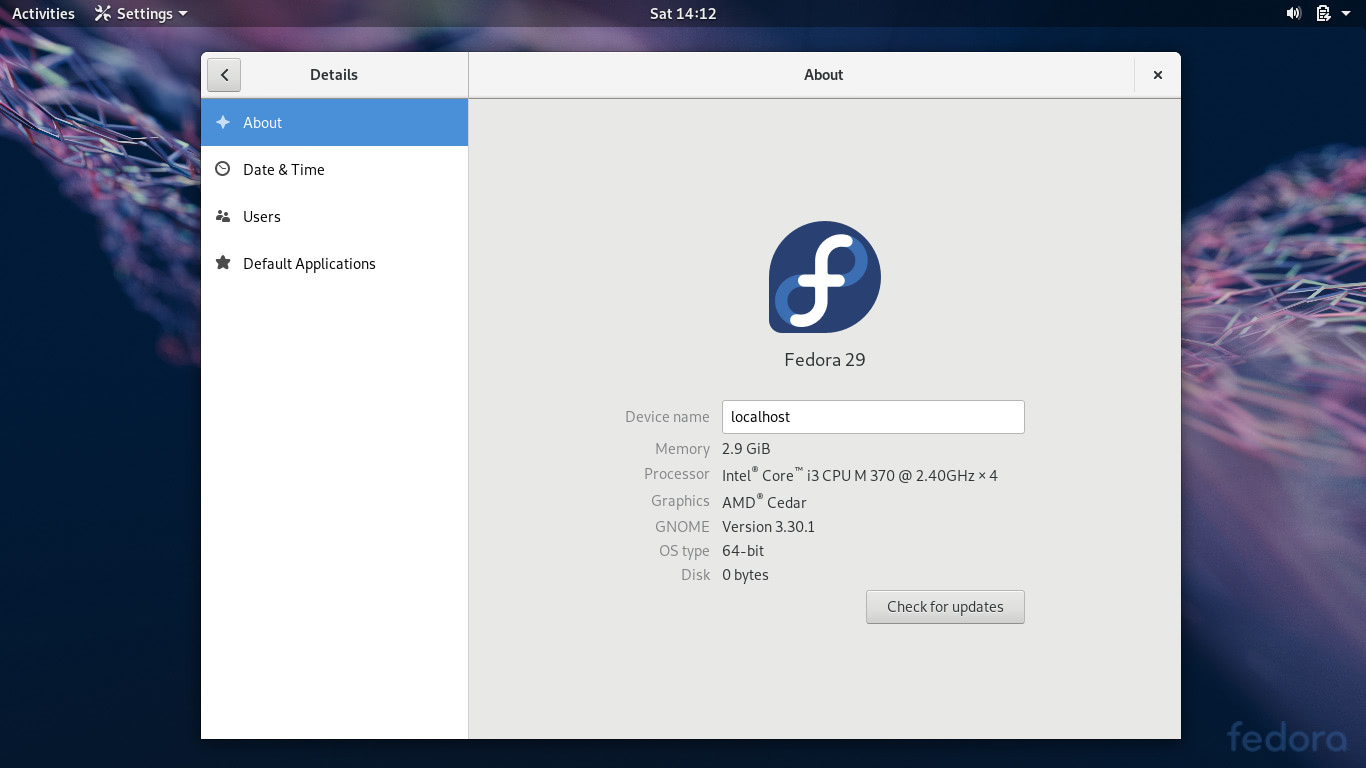Screen dimensions: 1366x768
Task: Click the Device name text field
Action: (873, 417)
